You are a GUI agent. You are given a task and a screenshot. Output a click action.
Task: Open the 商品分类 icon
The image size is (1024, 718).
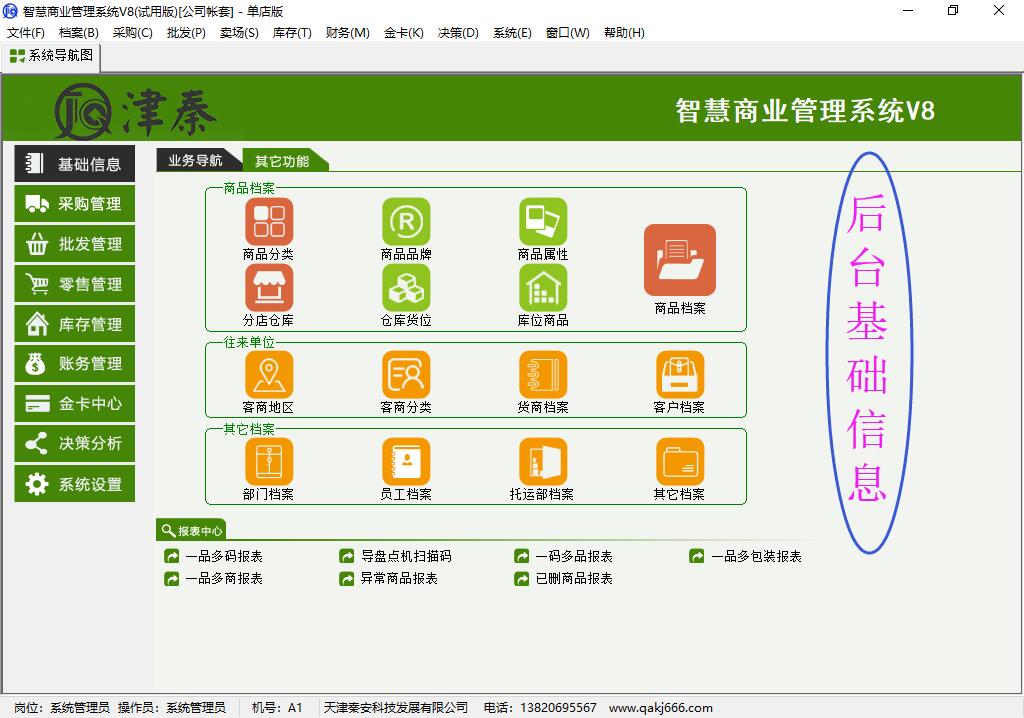pyautogui.click(x=268, y=222)
